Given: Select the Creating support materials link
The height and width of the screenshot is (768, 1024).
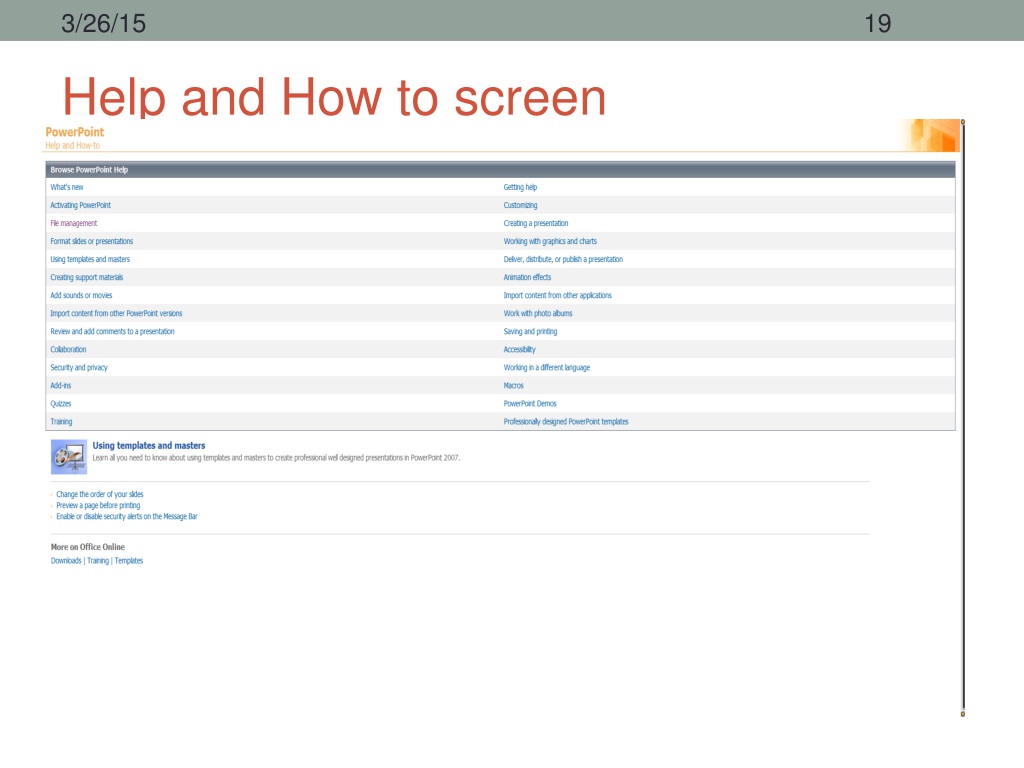Looking at the screenshot, I should point(87,278).
